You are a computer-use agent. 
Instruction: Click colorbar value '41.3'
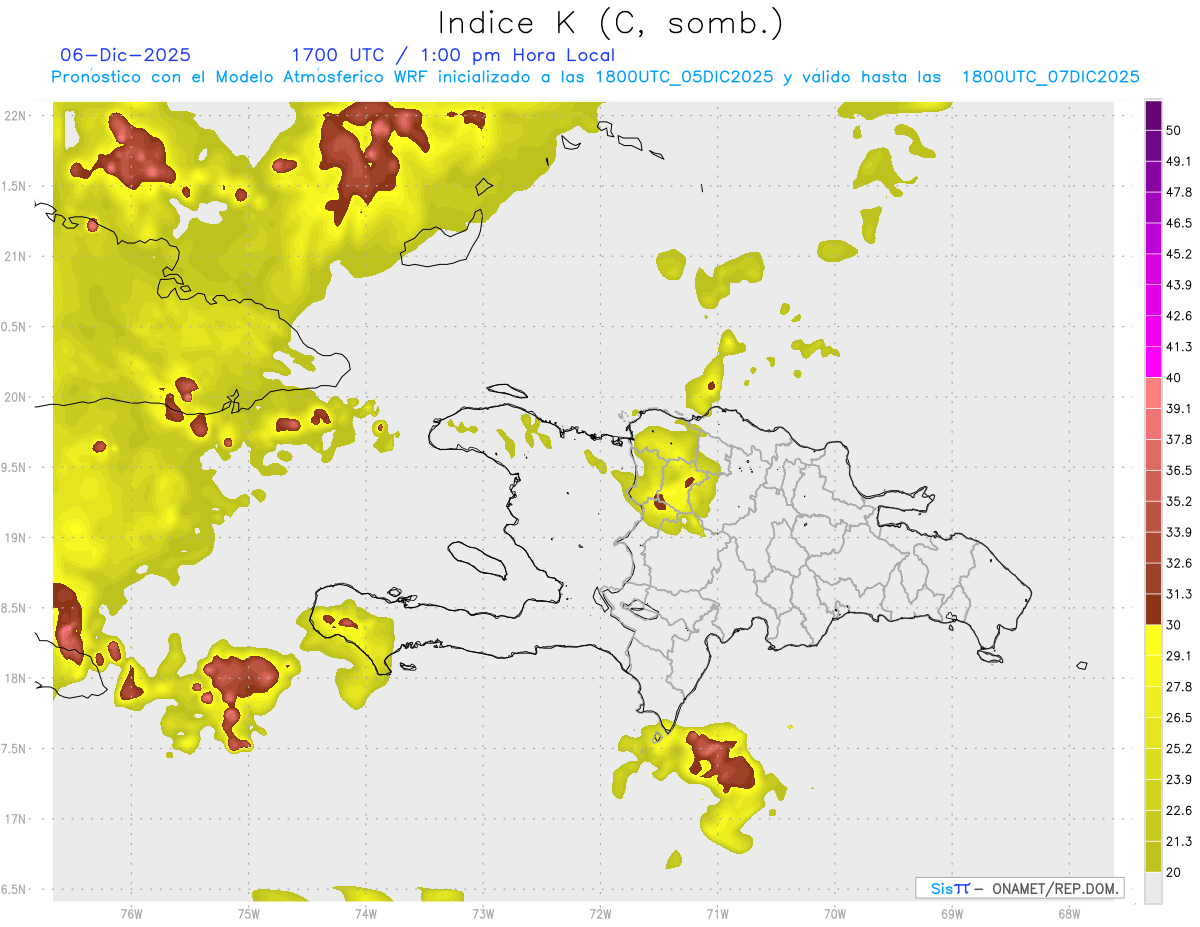click(1179, 347)
